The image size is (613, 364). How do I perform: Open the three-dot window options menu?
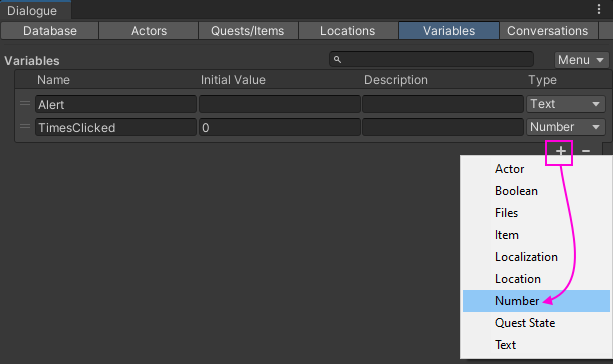(x=599, y=9)
